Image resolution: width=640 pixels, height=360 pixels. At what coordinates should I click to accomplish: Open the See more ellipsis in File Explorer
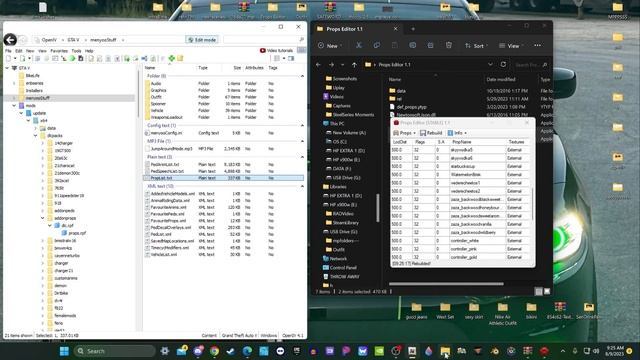538,46
